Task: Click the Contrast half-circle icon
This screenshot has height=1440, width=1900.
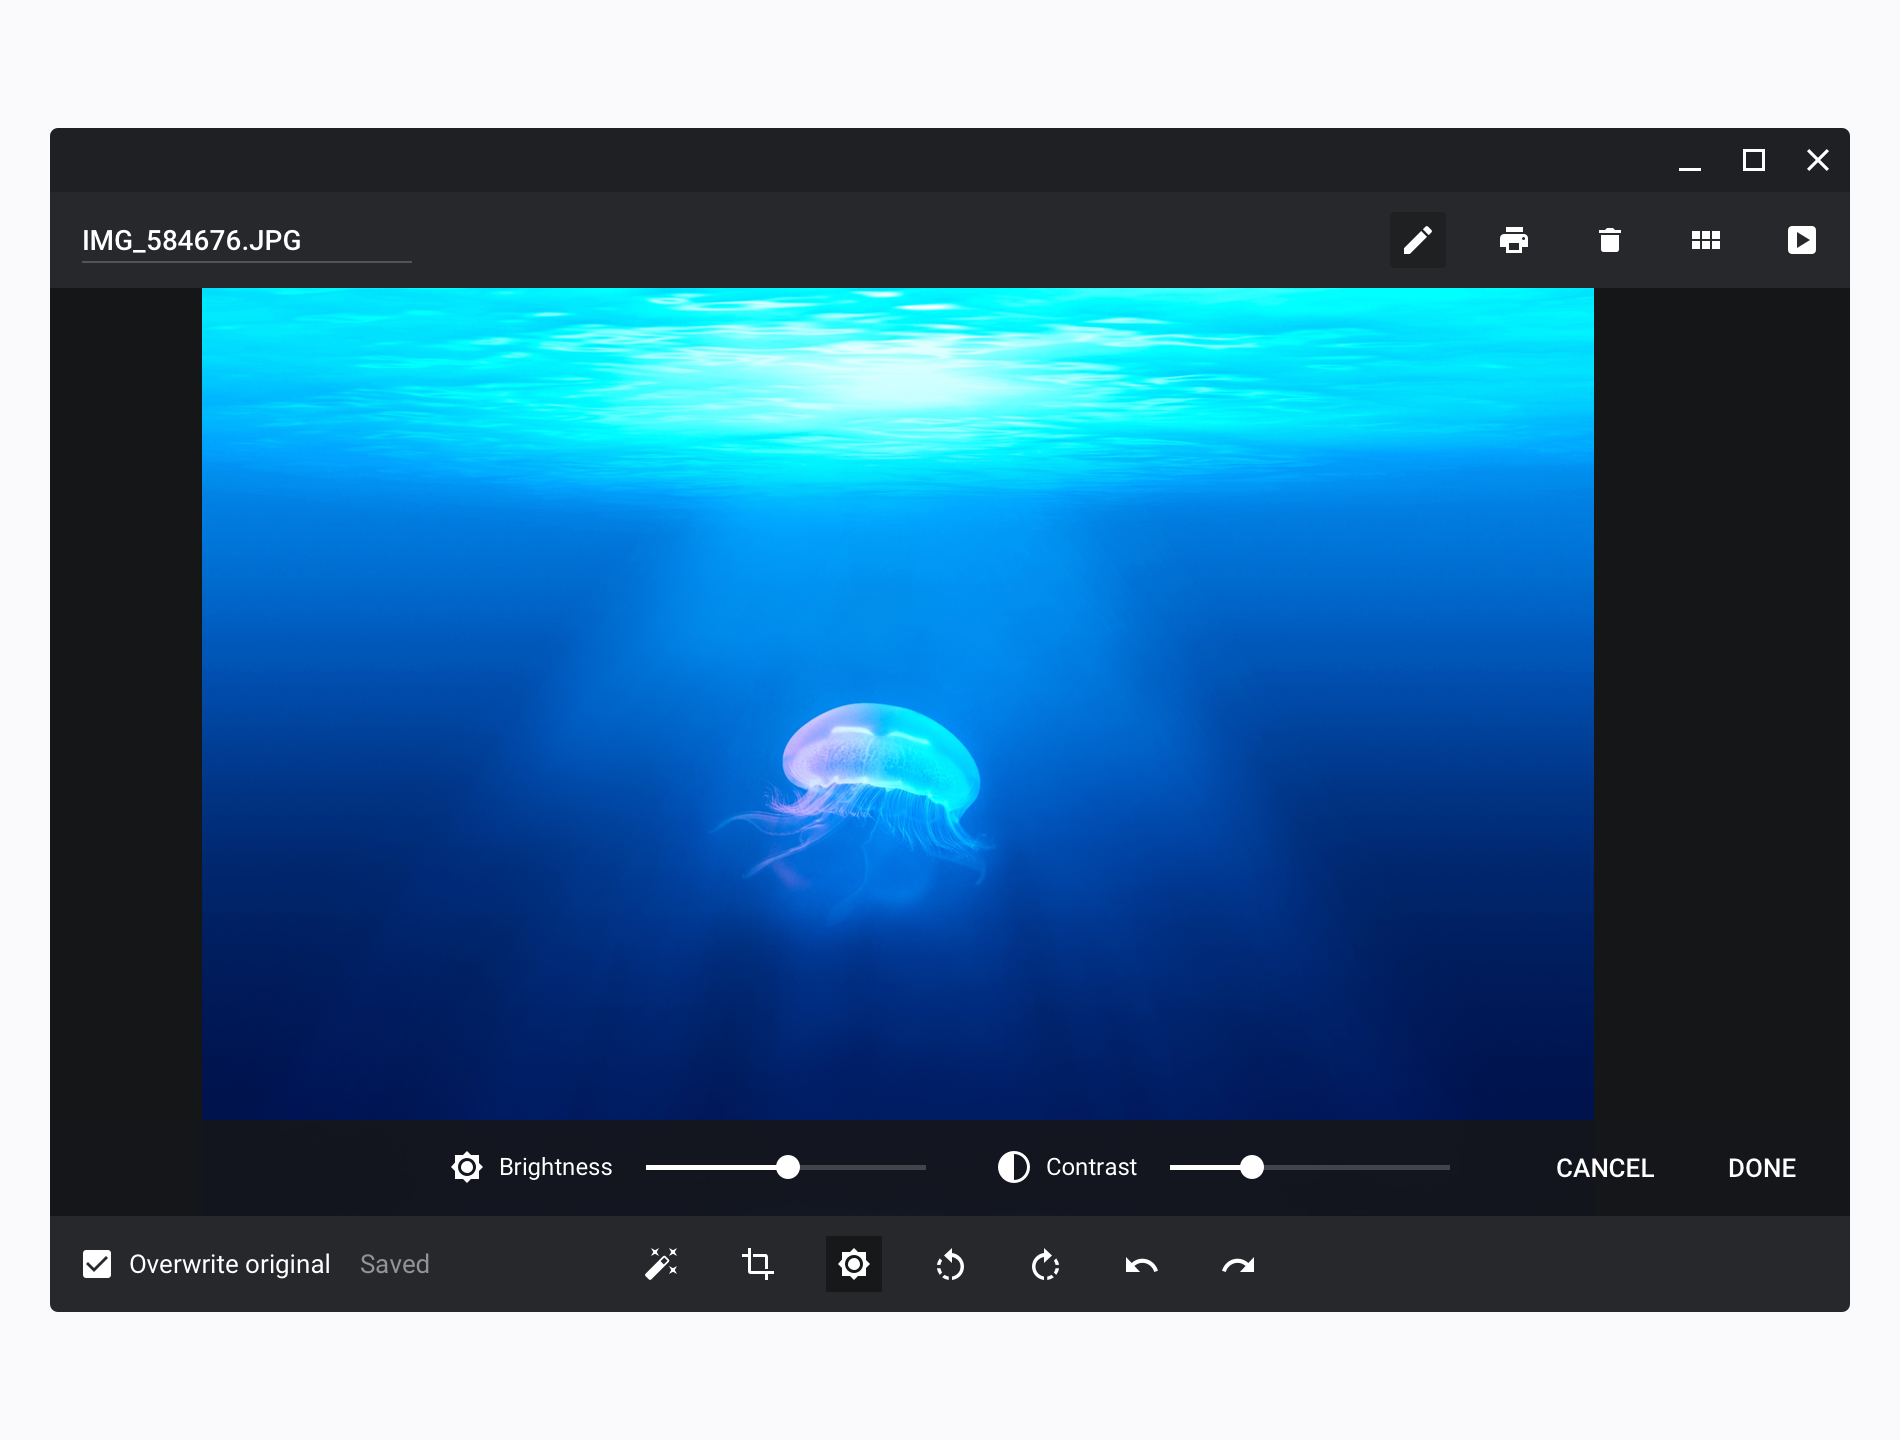Action: (1013, 1167)
